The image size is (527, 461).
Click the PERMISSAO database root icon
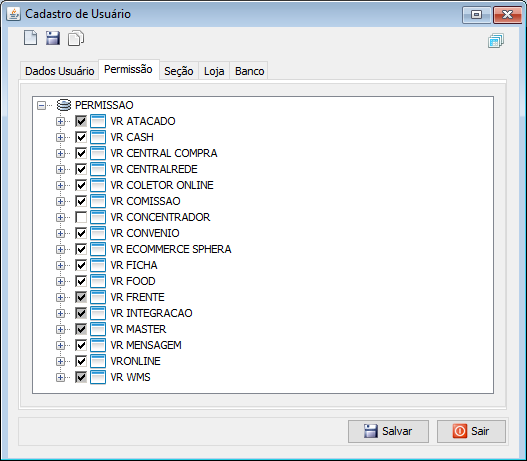64,105
